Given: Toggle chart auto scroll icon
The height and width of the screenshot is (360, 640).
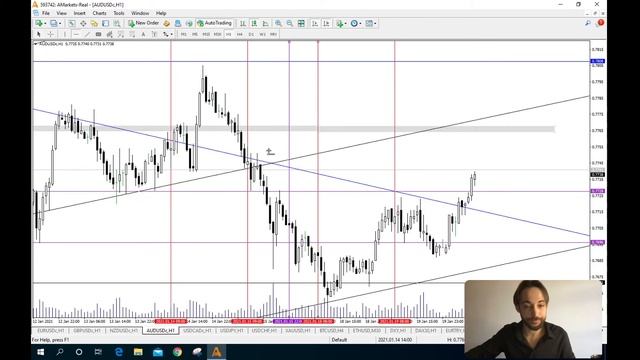Looking at the screenshot, I should (x=315, y=23).
